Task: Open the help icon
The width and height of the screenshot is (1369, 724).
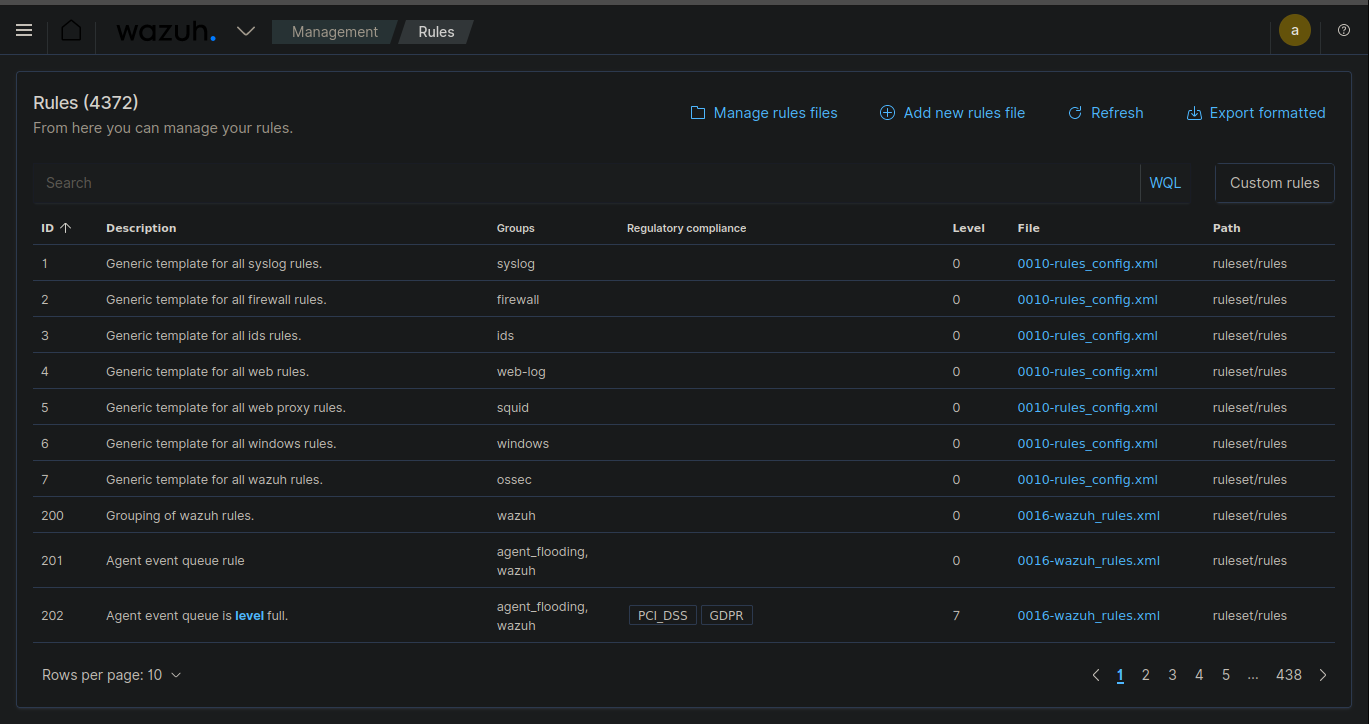Action: pyautogui.click(x=1343, y=31)
